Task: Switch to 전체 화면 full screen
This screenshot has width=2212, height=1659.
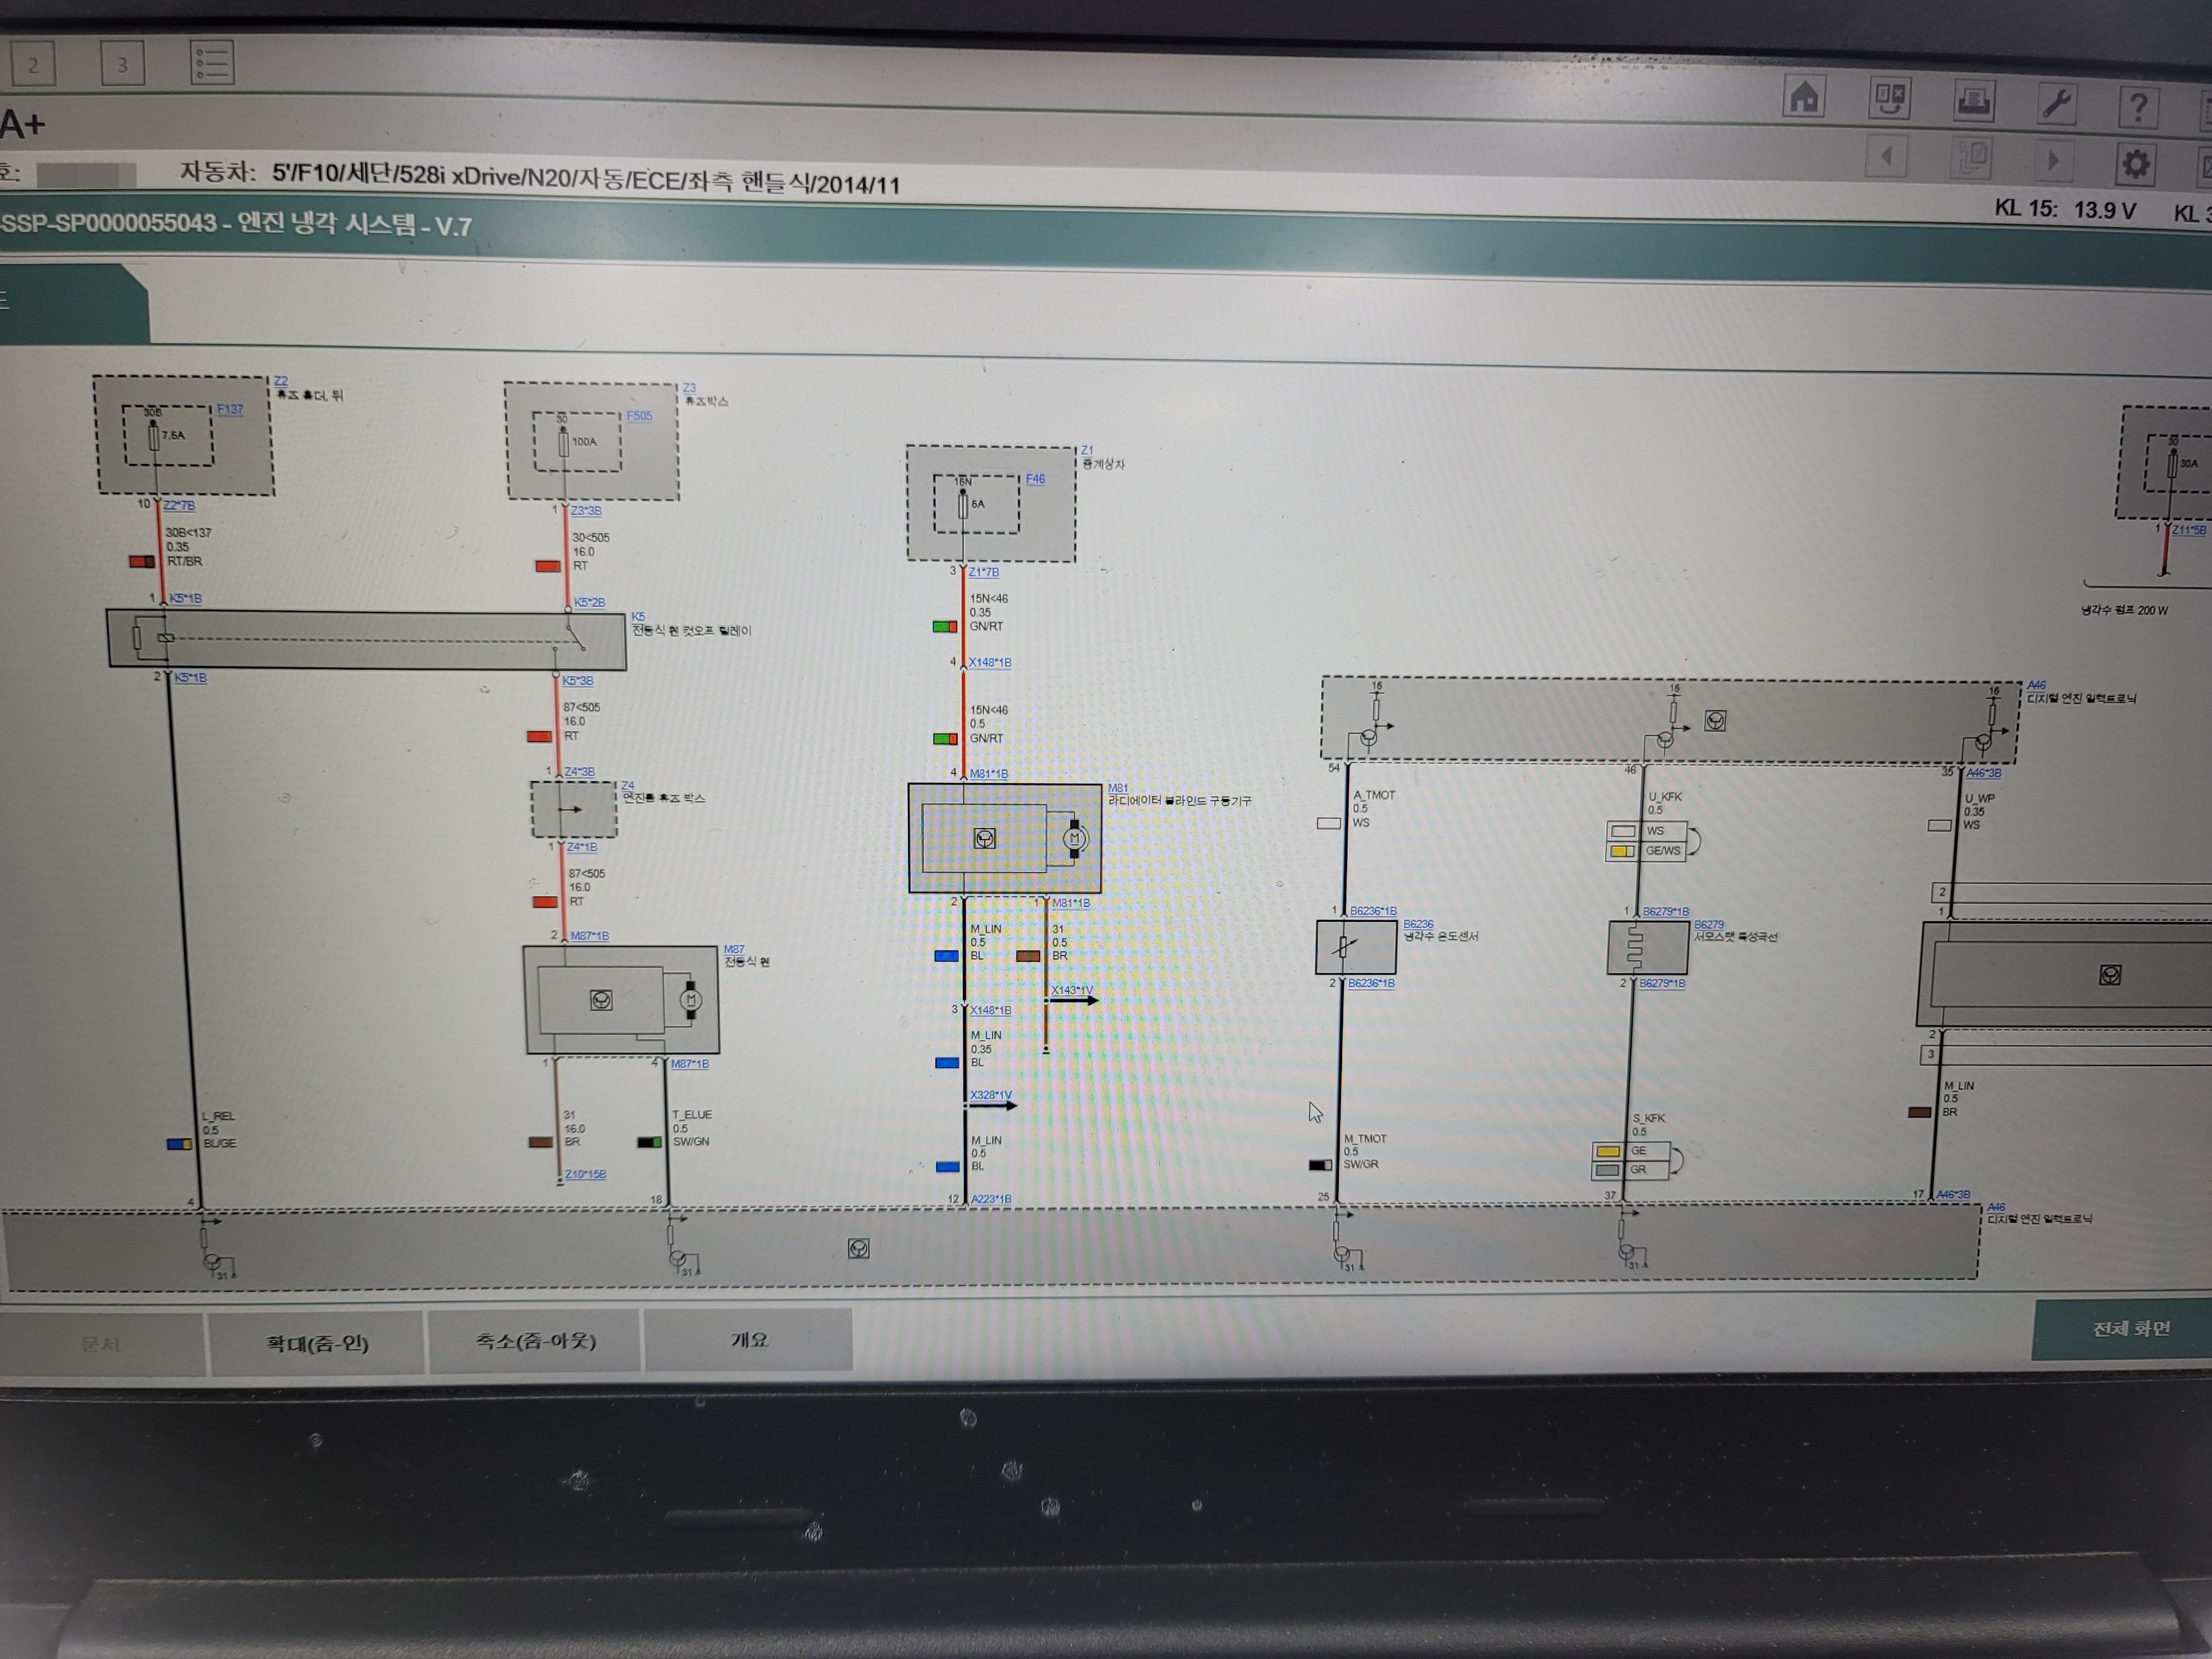Action: pyautogui.click(x=2126, y=1329)
